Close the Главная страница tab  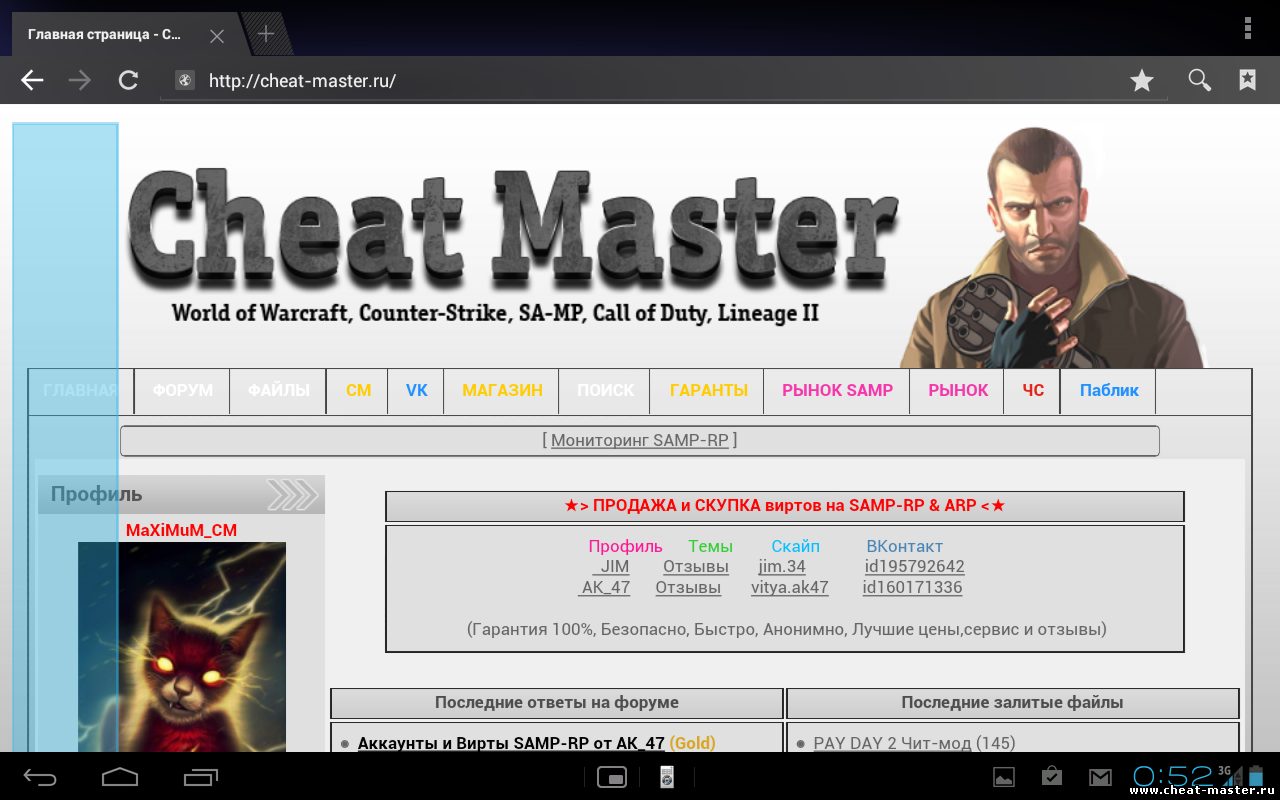(x=216, y=36)
